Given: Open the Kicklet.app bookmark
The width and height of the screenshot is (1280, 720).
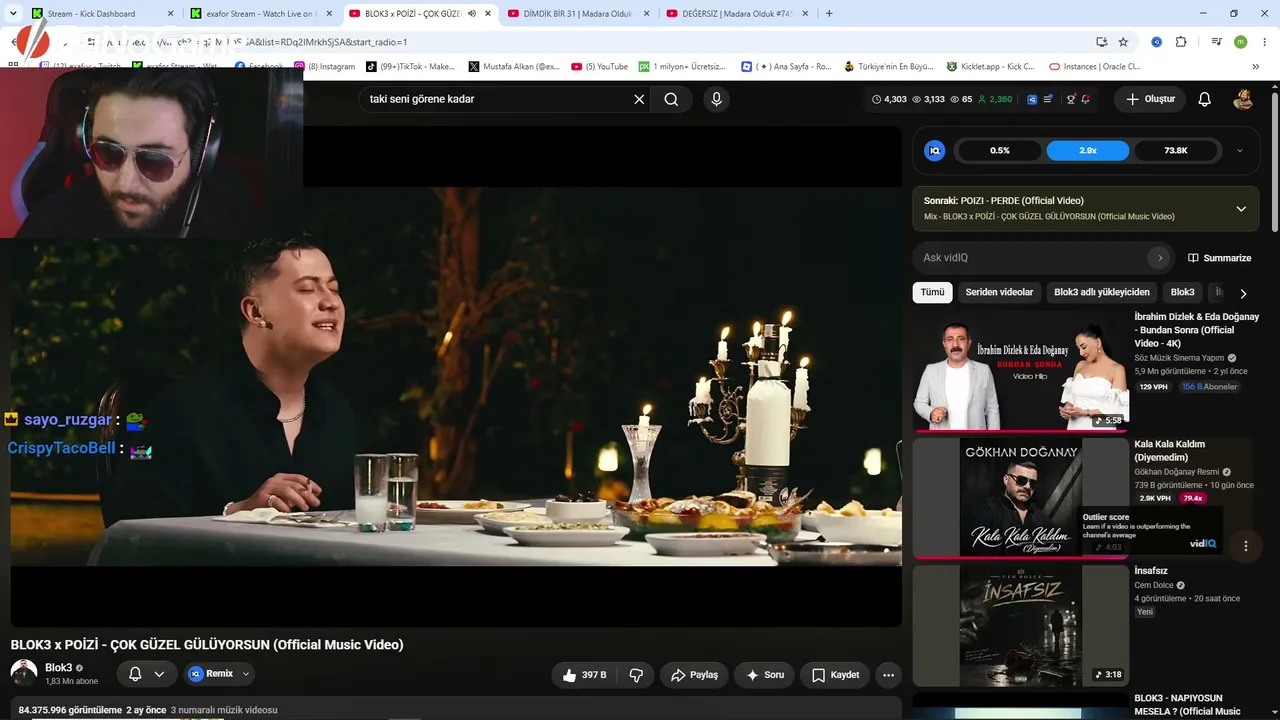Looking at the screenshot, I should (x=991, y=66).
